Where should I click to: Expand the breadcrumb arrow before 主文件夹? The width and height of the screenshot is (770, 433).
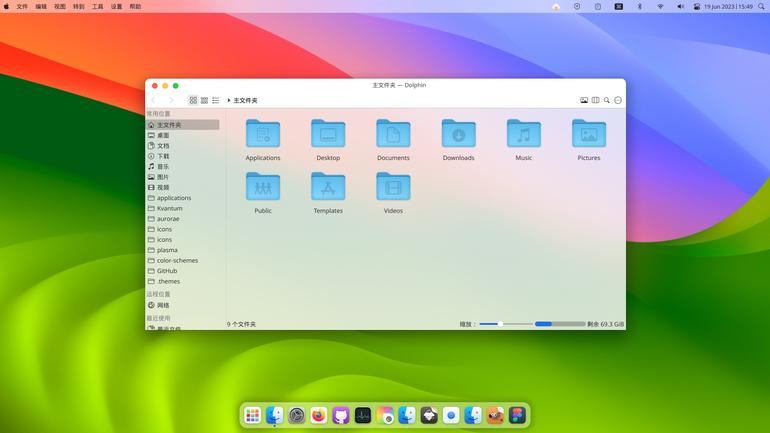[229, 100]
